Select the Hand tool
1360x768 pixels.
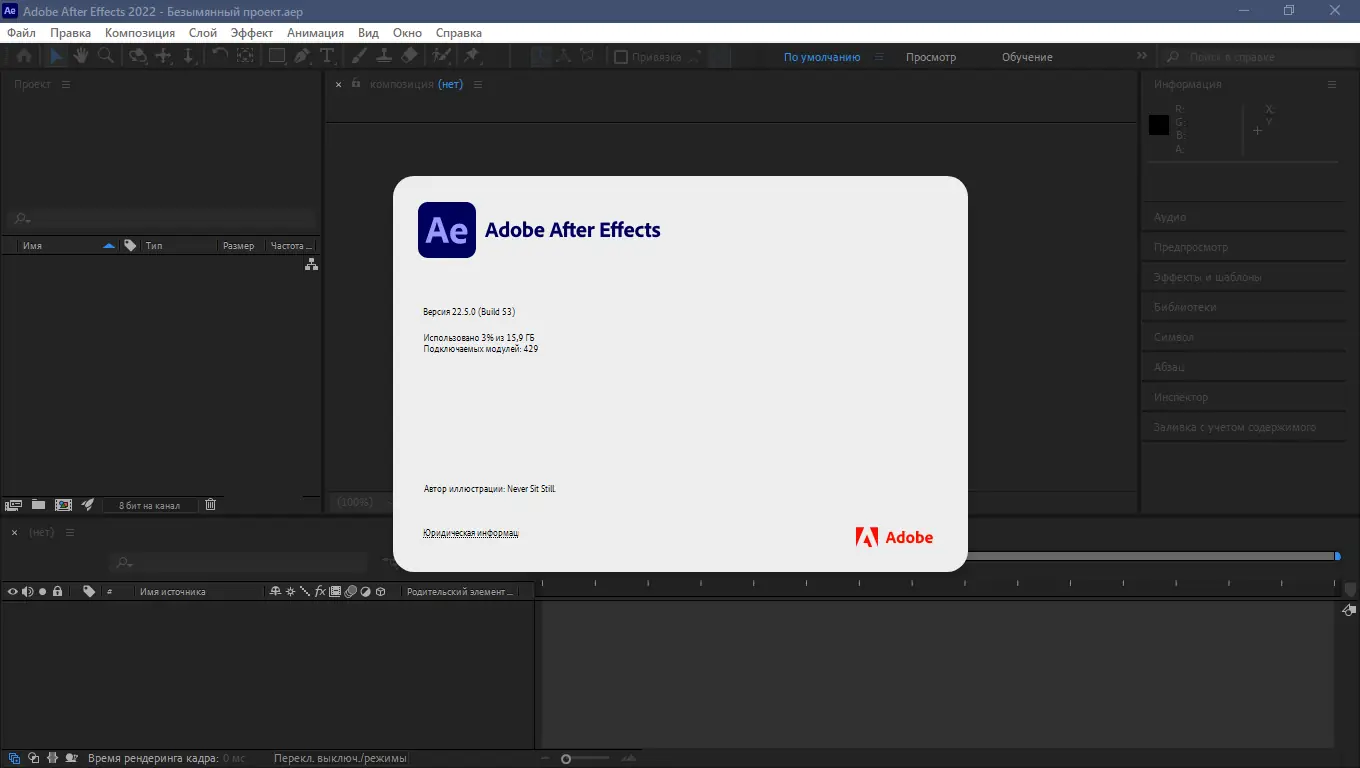click(x=81, y=56)
